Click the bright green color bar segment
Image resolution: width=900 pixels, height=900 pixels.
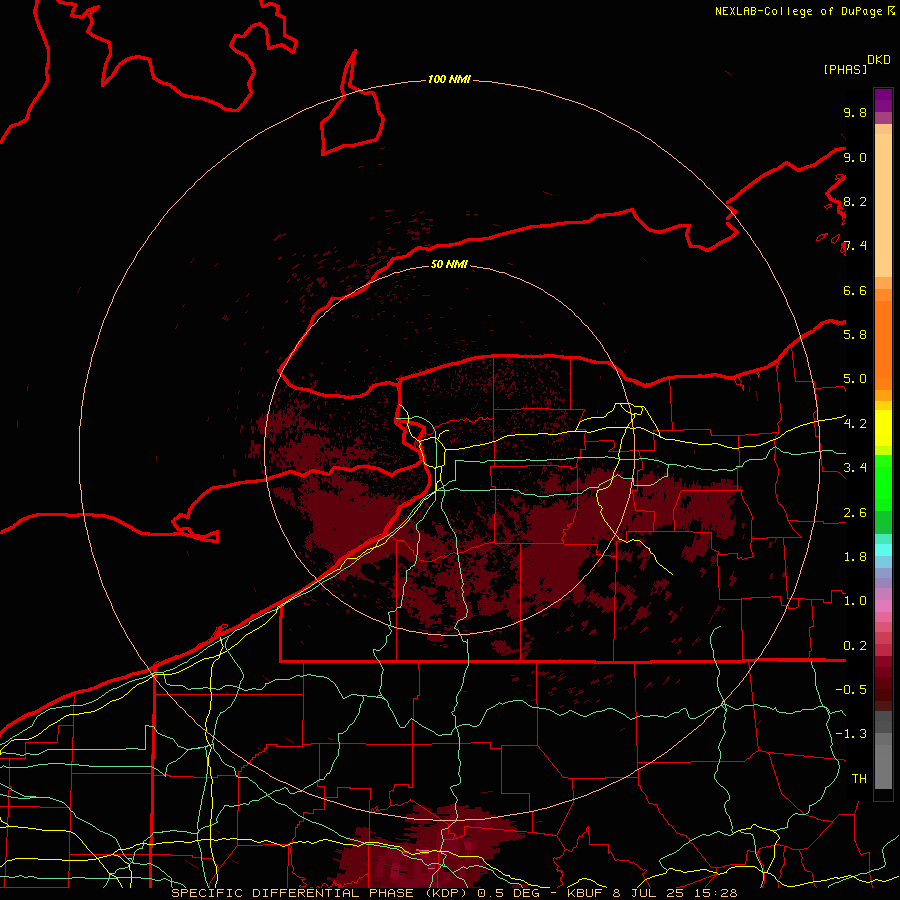pos(883,483)
